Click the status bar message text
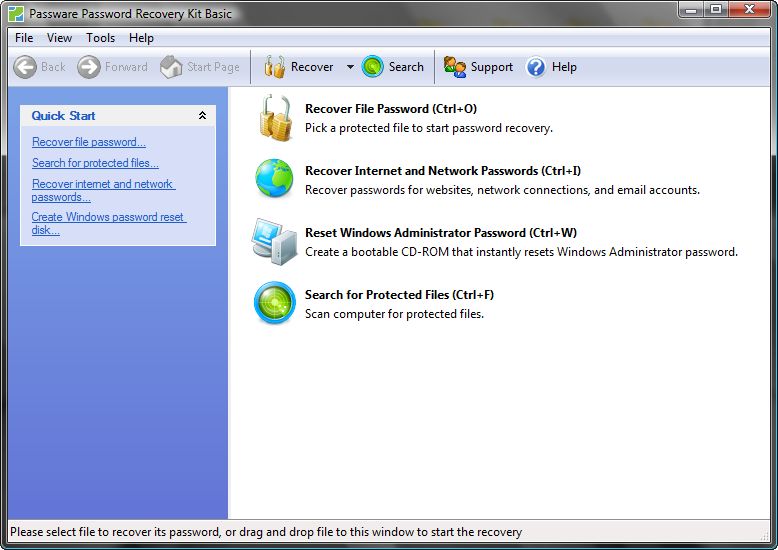778x550 pixels. [x=266, y=532]
